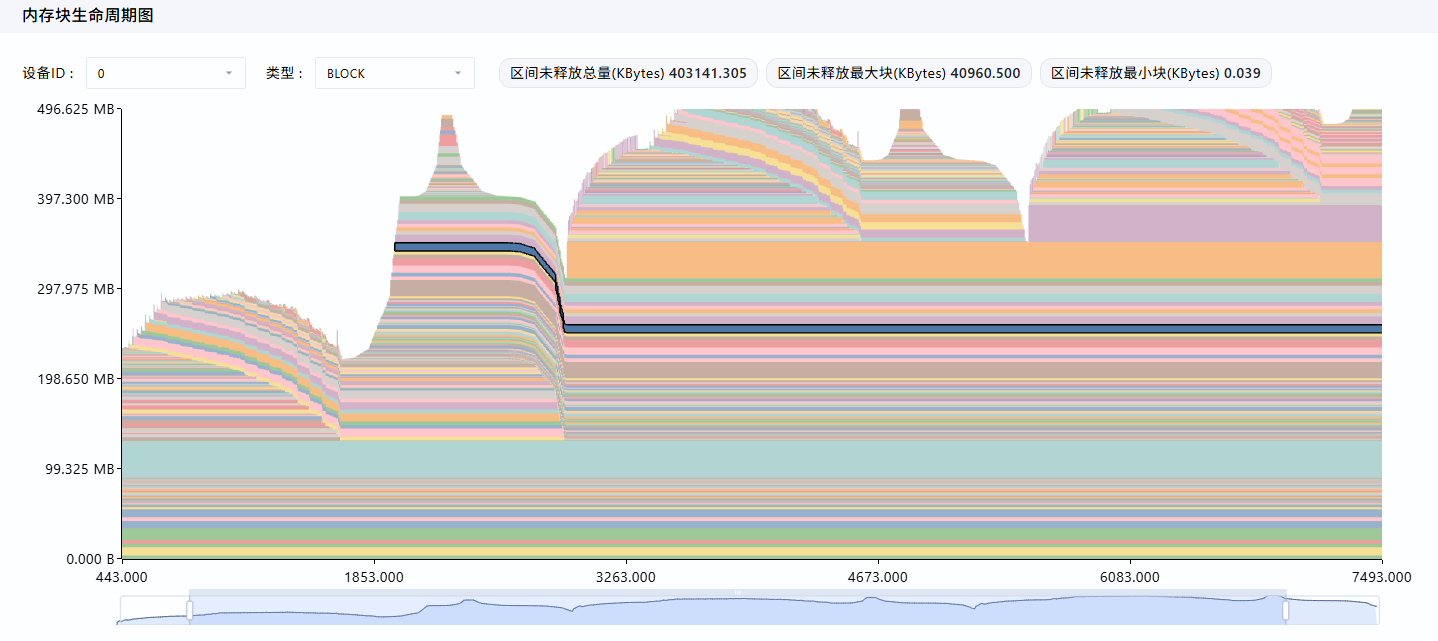Click the 397.300 MB axis label

click(77, 199)
